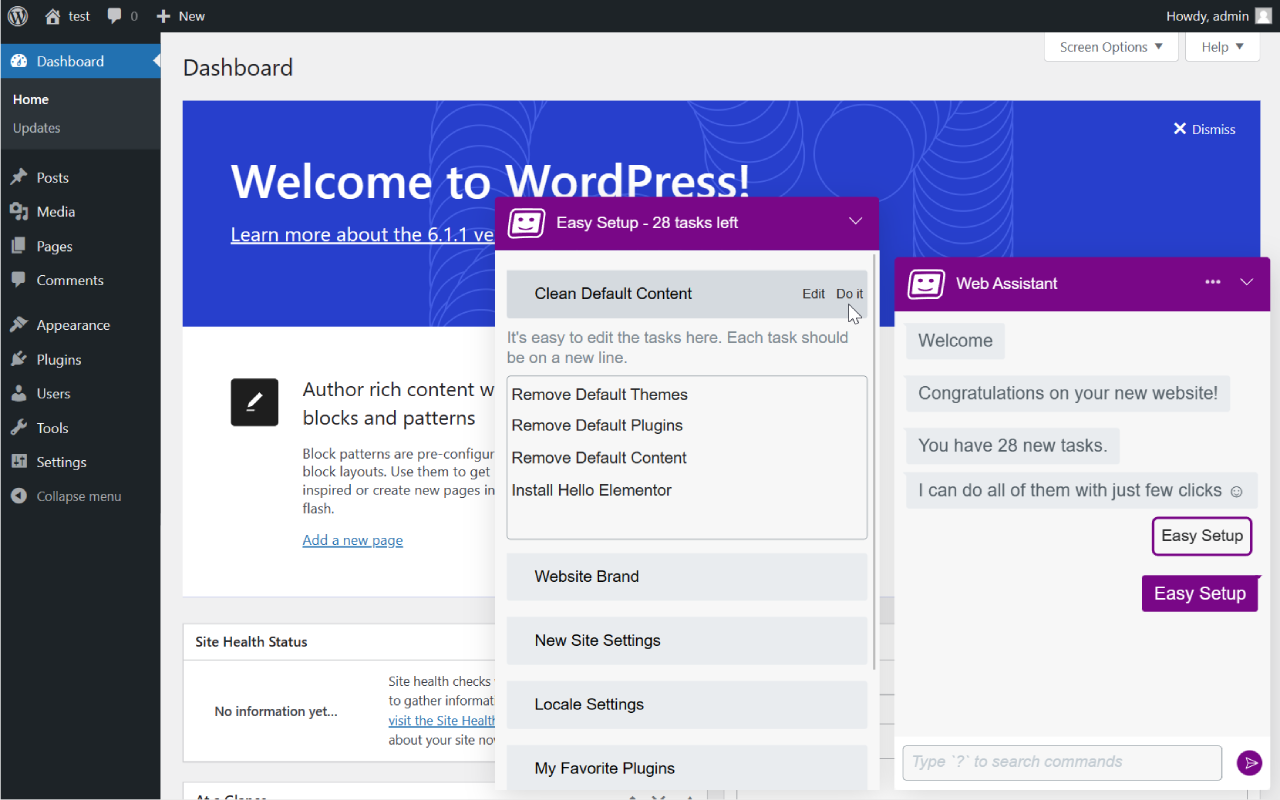Dismiss the welcome panel
This screenshot has width=1280, height=800.
[1204, 129]
